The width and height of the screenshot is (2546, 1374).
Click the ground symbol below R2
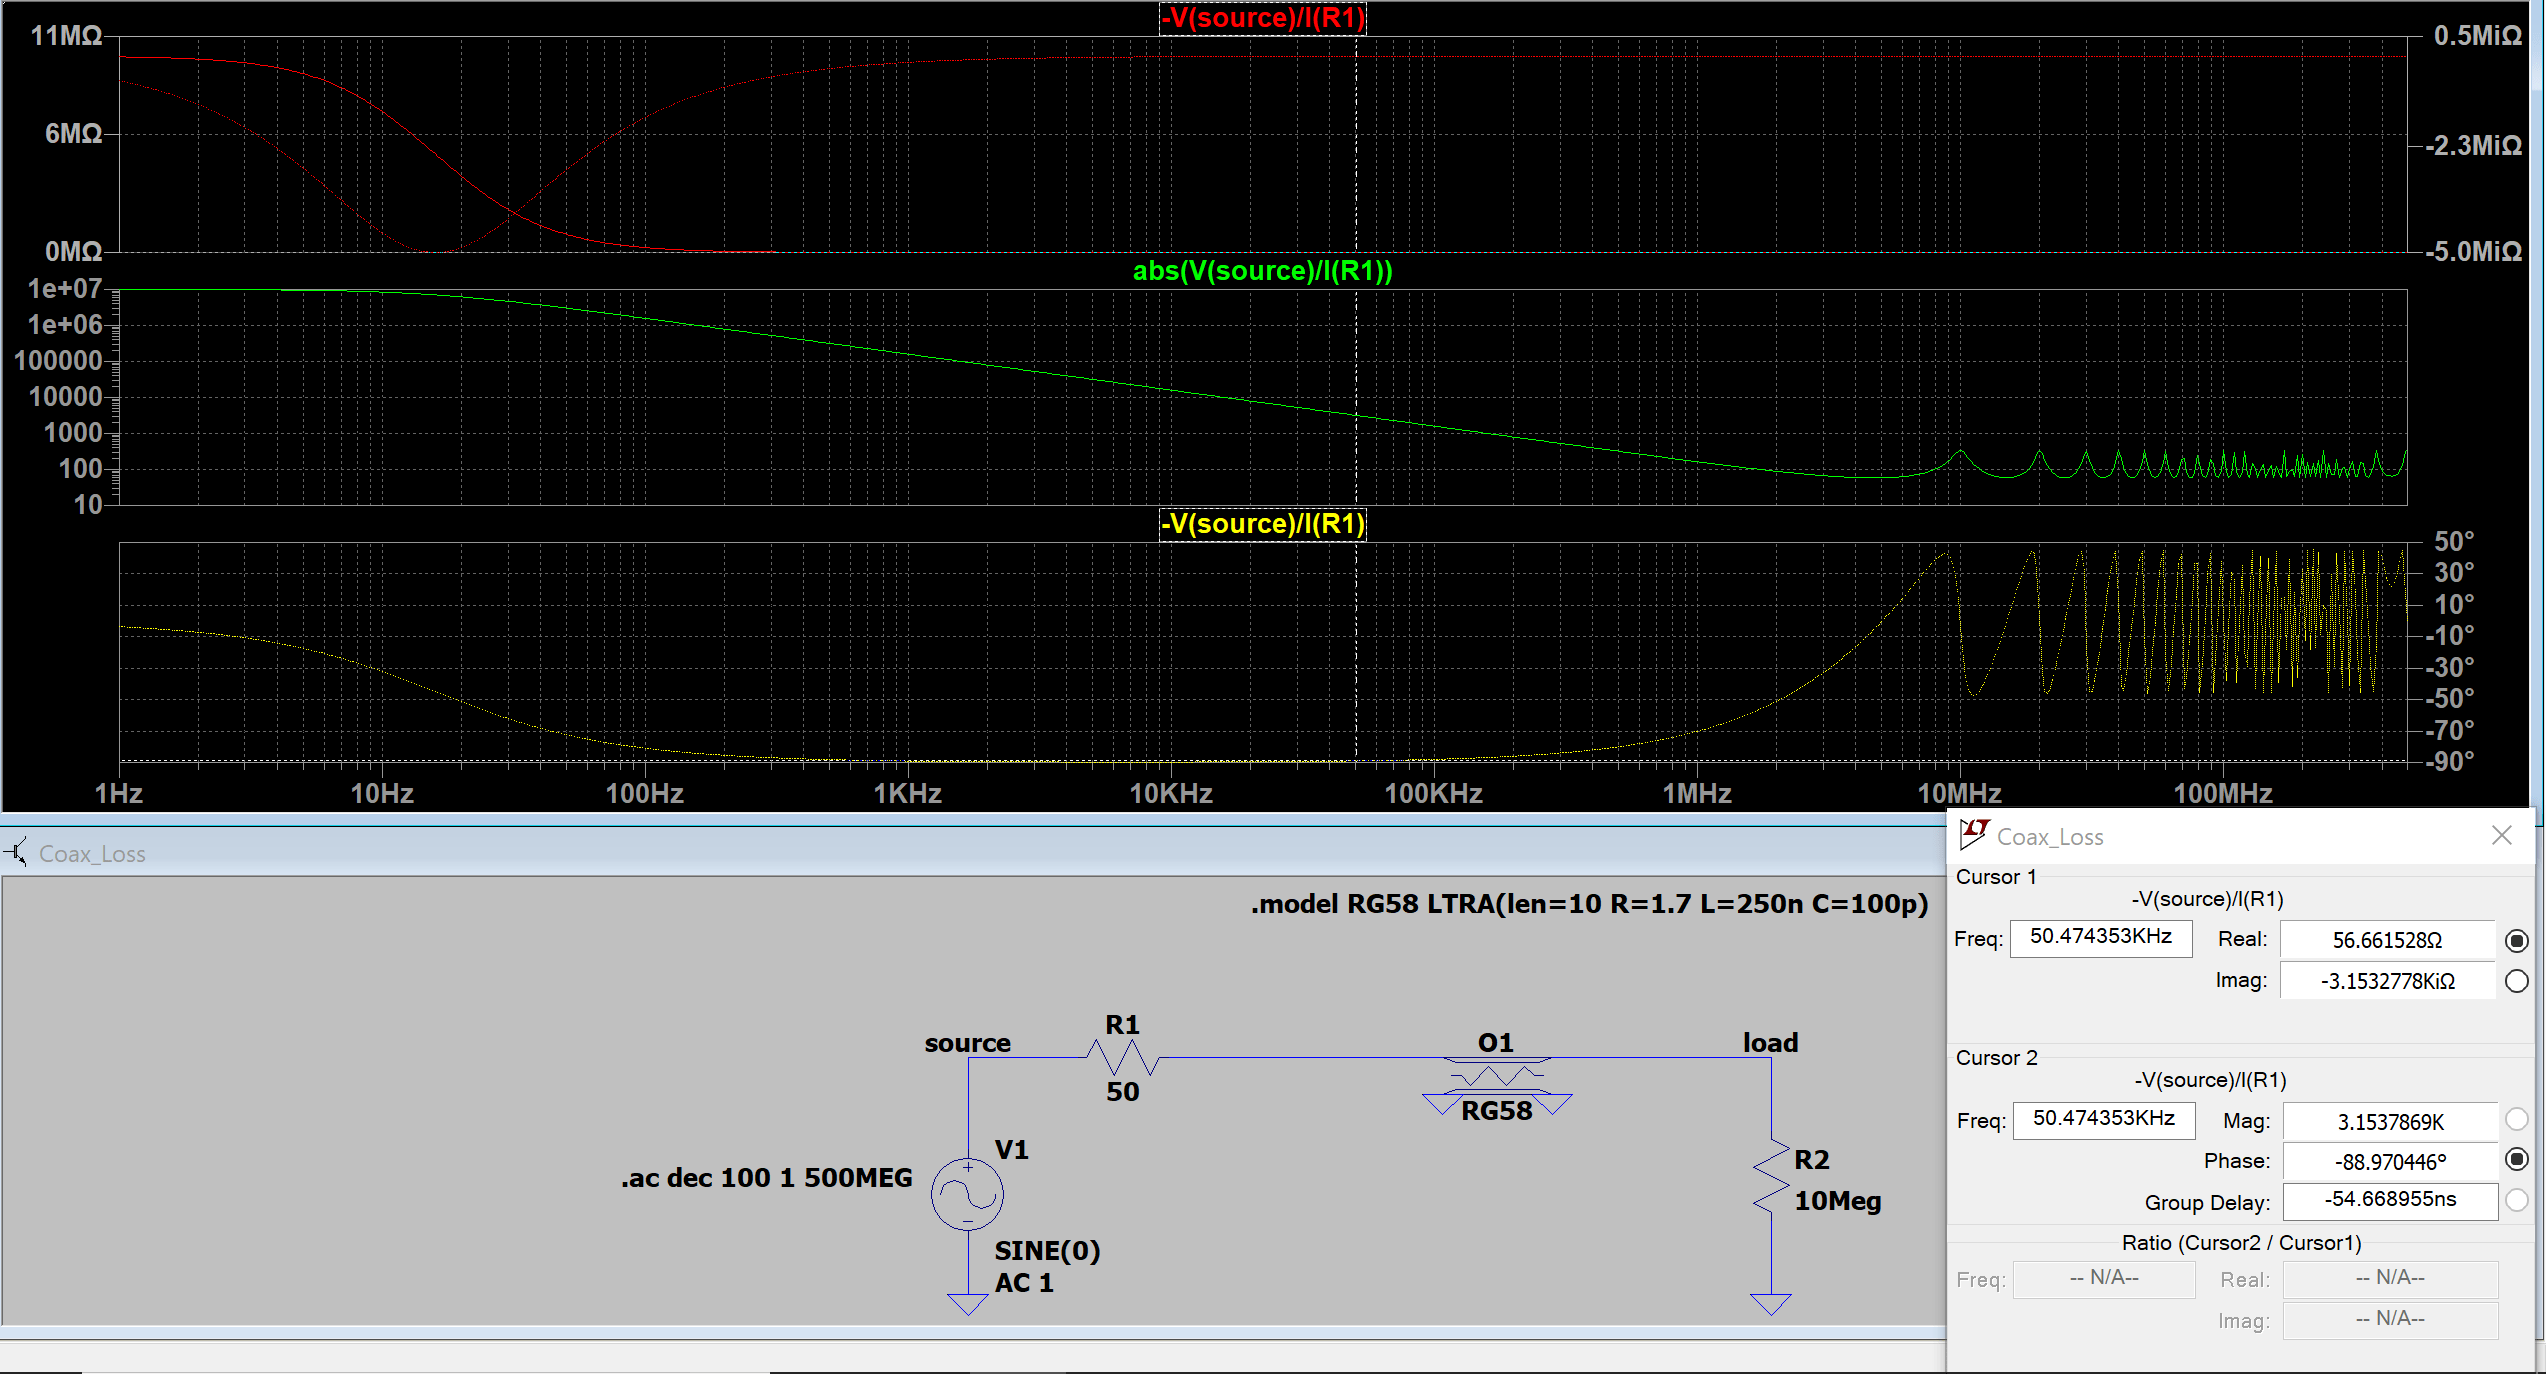[x=1770, y=1300]
